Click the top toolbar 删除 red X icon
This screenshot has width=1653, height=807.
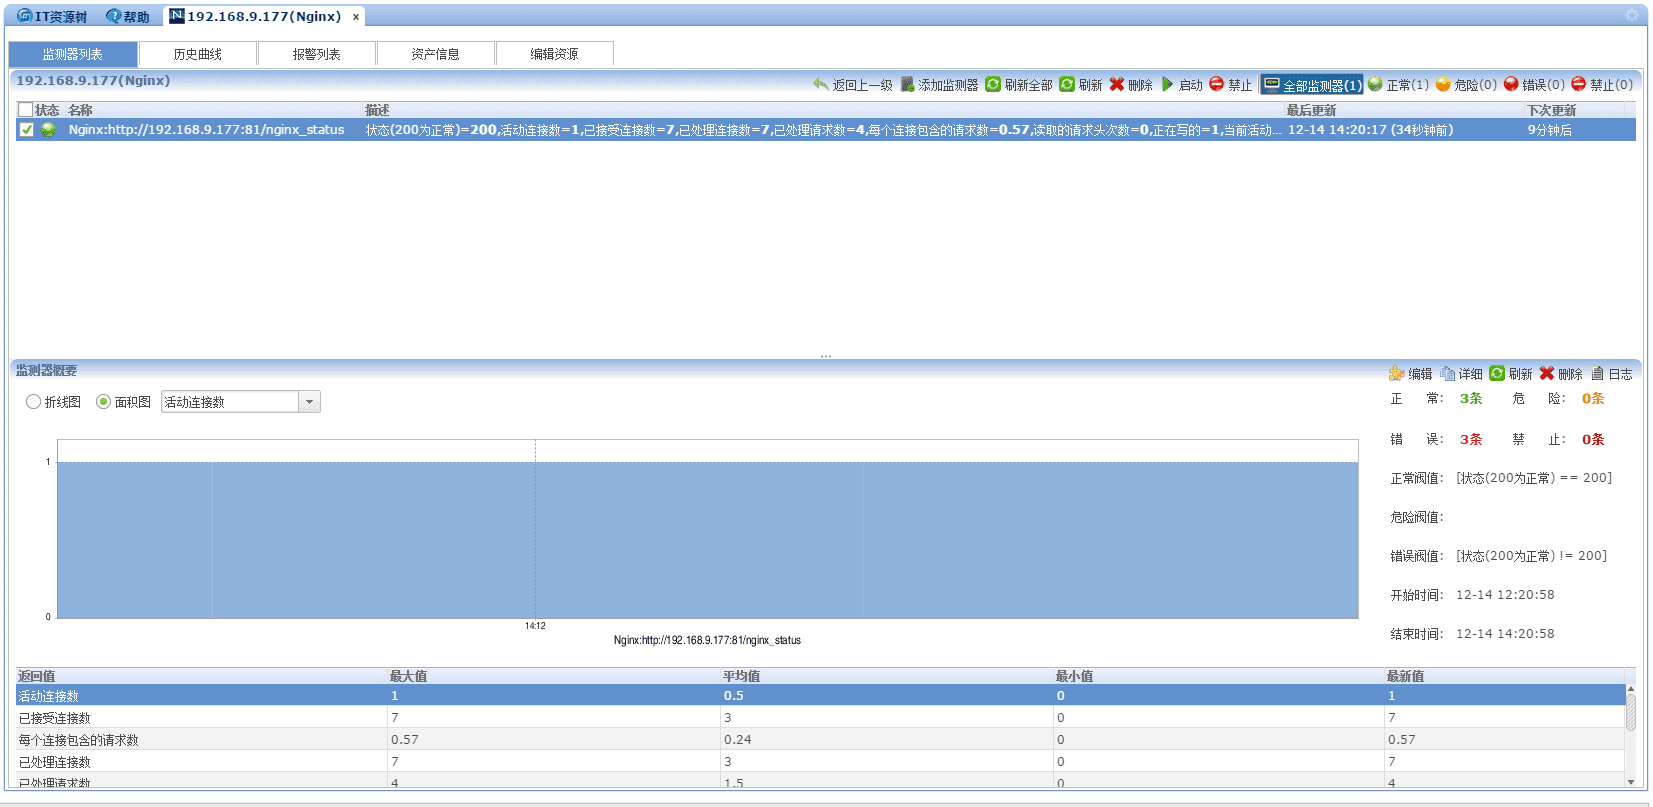(1117, 84)
